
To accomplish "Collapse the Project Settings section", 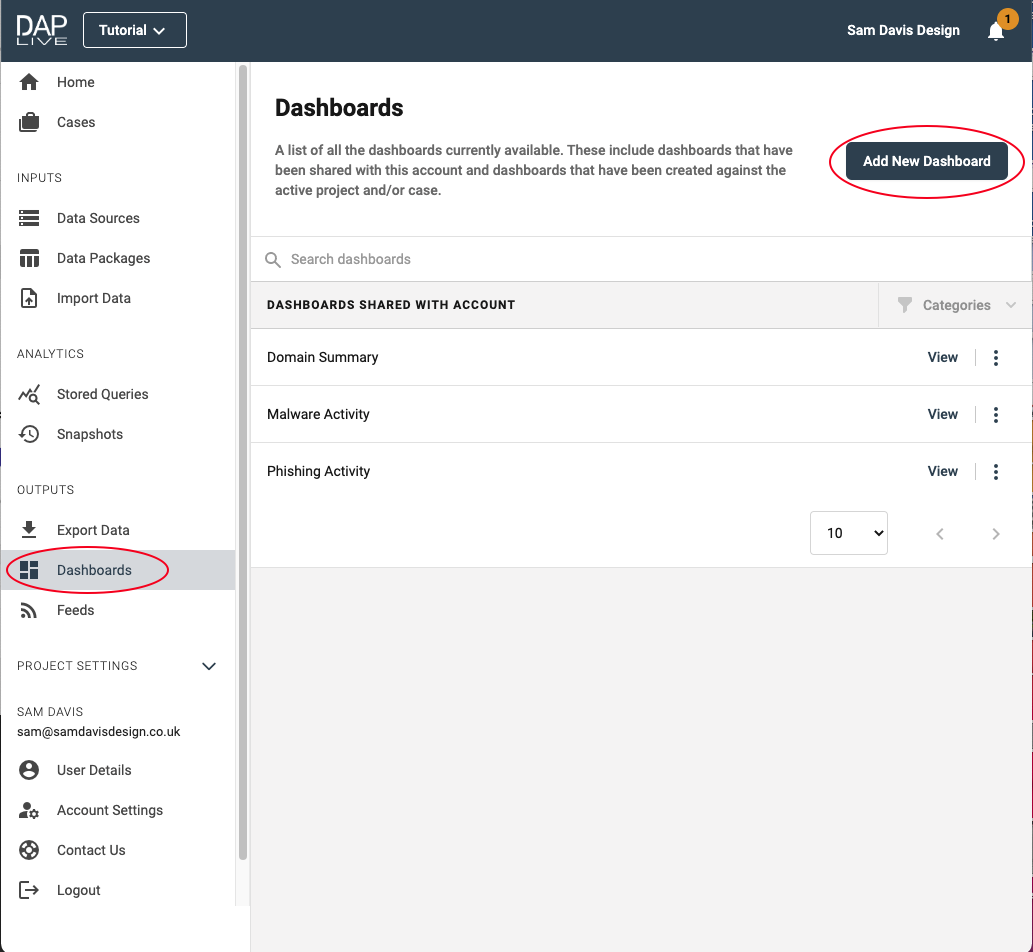I will tap(209, 666).
